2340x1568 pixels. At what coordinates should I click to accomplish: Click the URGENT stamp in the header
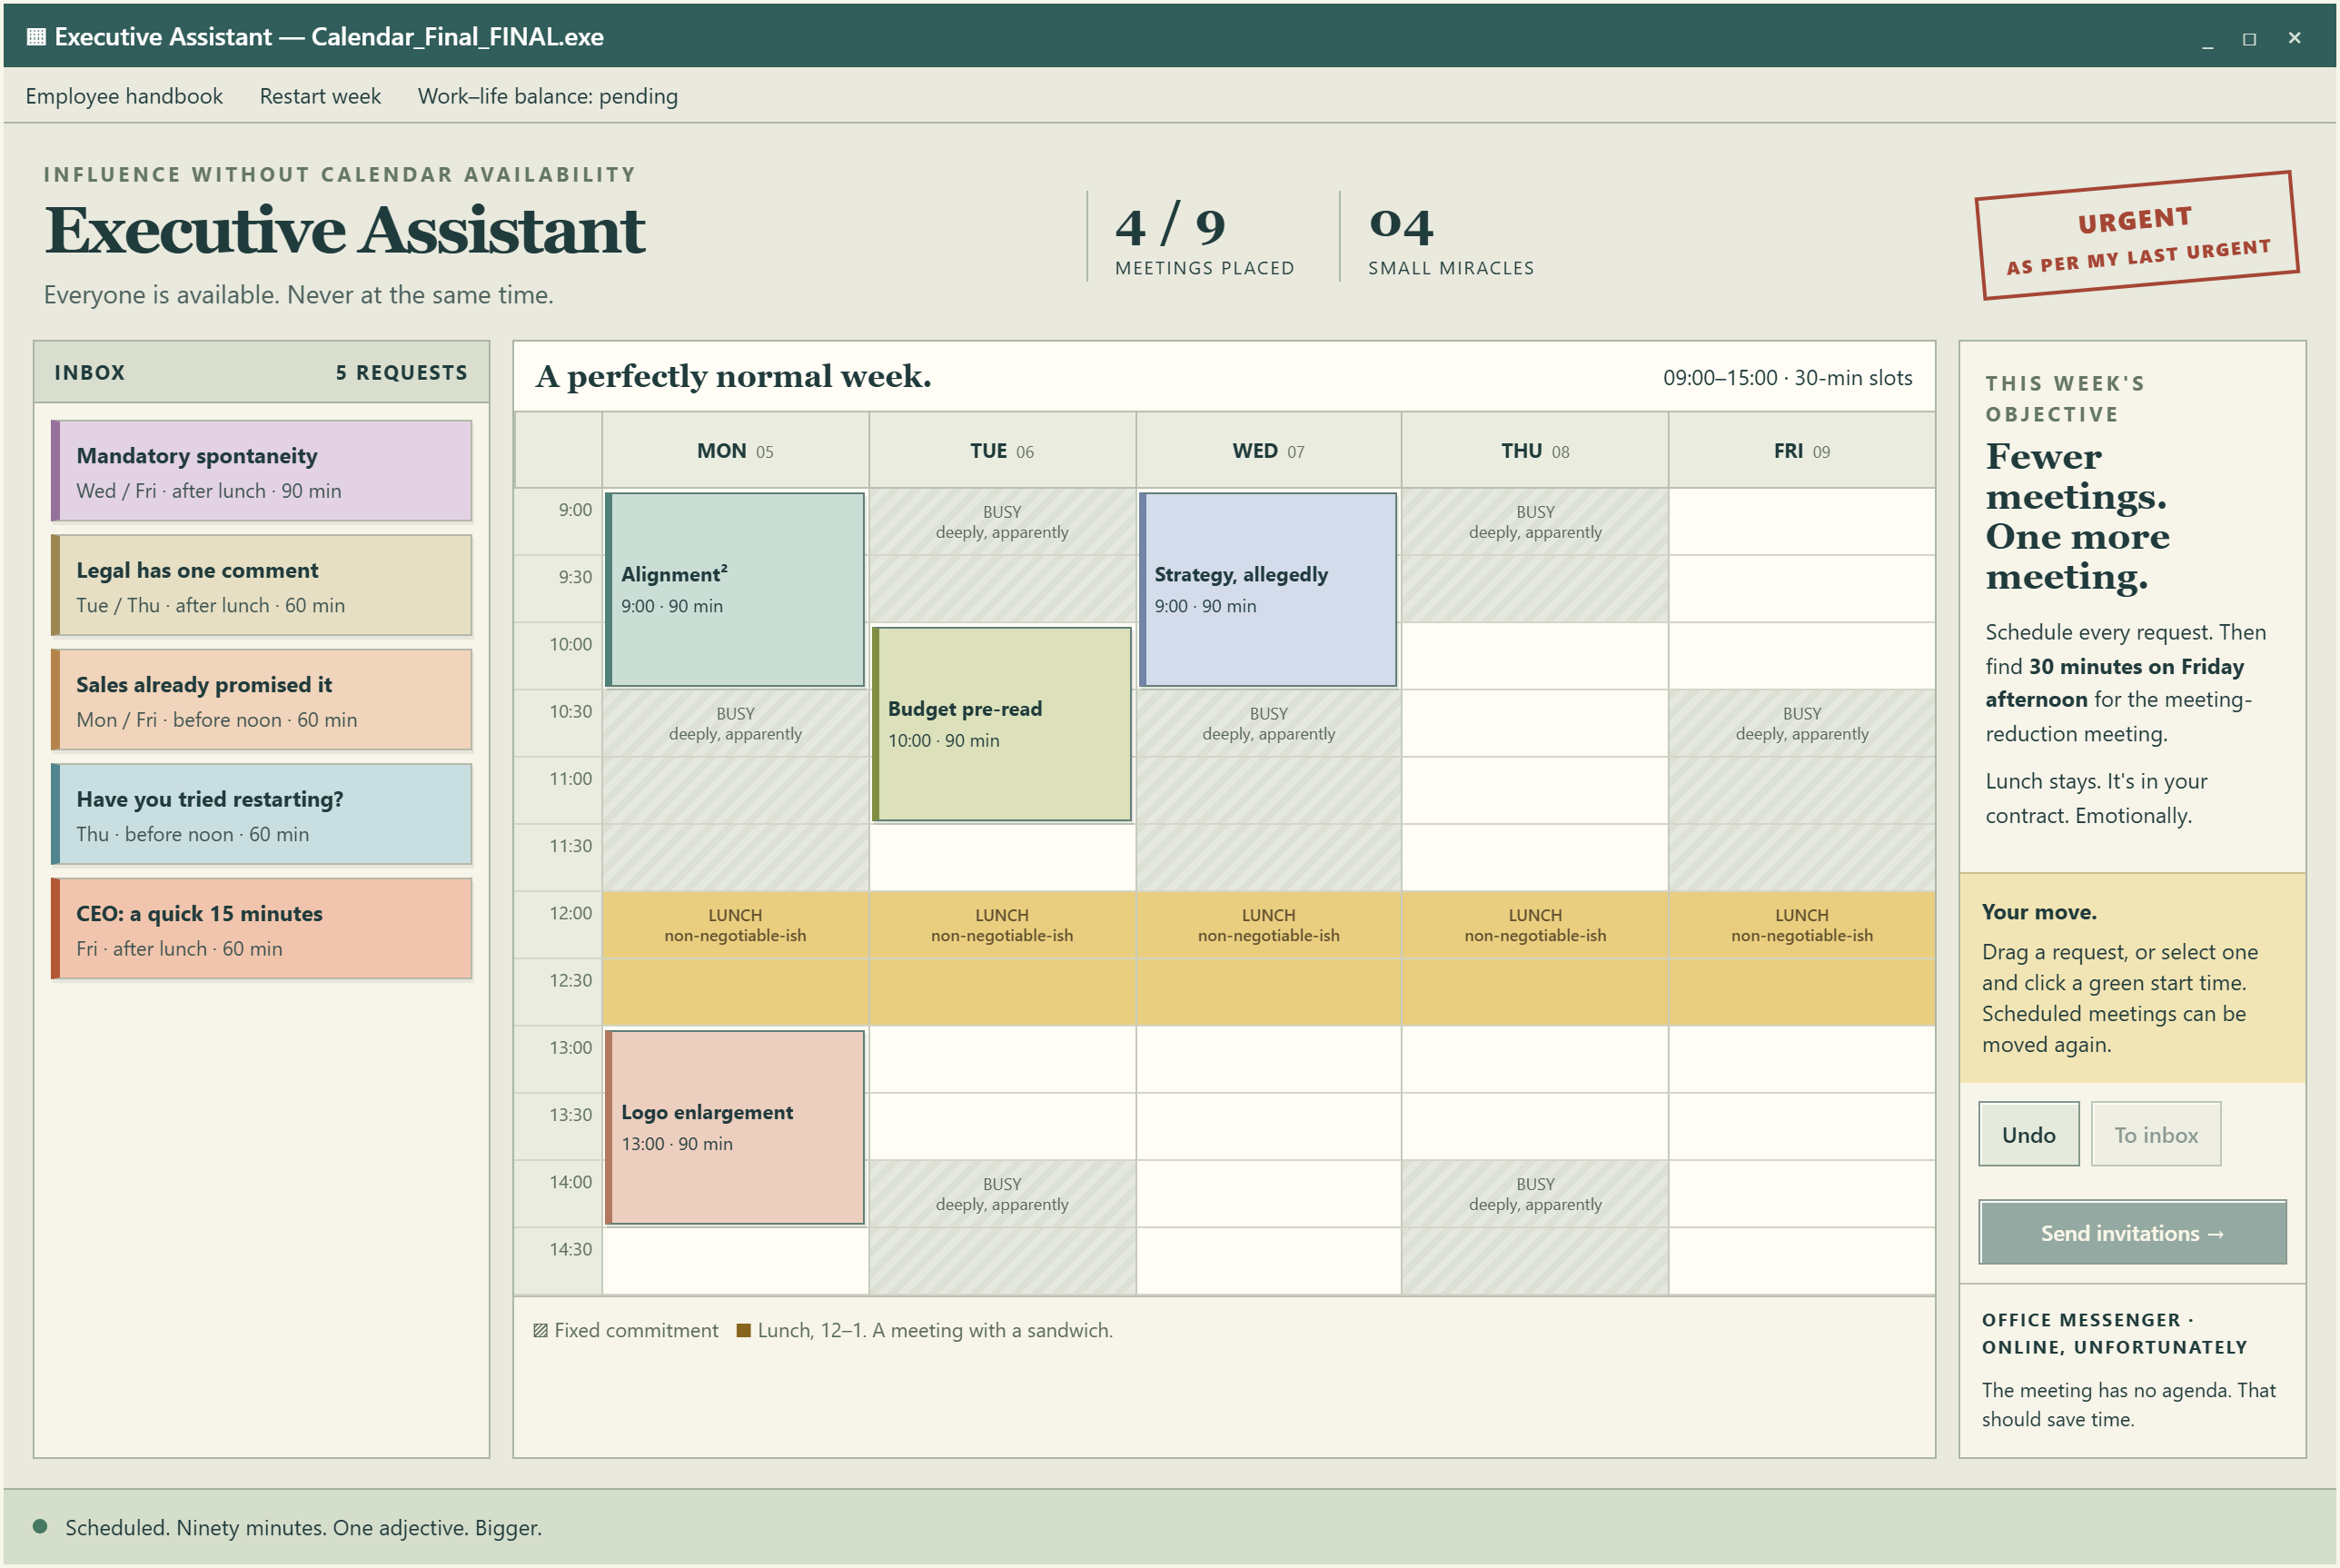point(2137,236)
